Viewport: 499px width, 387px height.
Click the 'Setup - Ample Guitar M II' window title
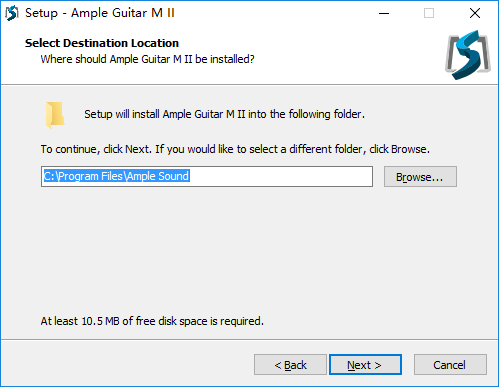pyautogui.click(x=100, y=13)
